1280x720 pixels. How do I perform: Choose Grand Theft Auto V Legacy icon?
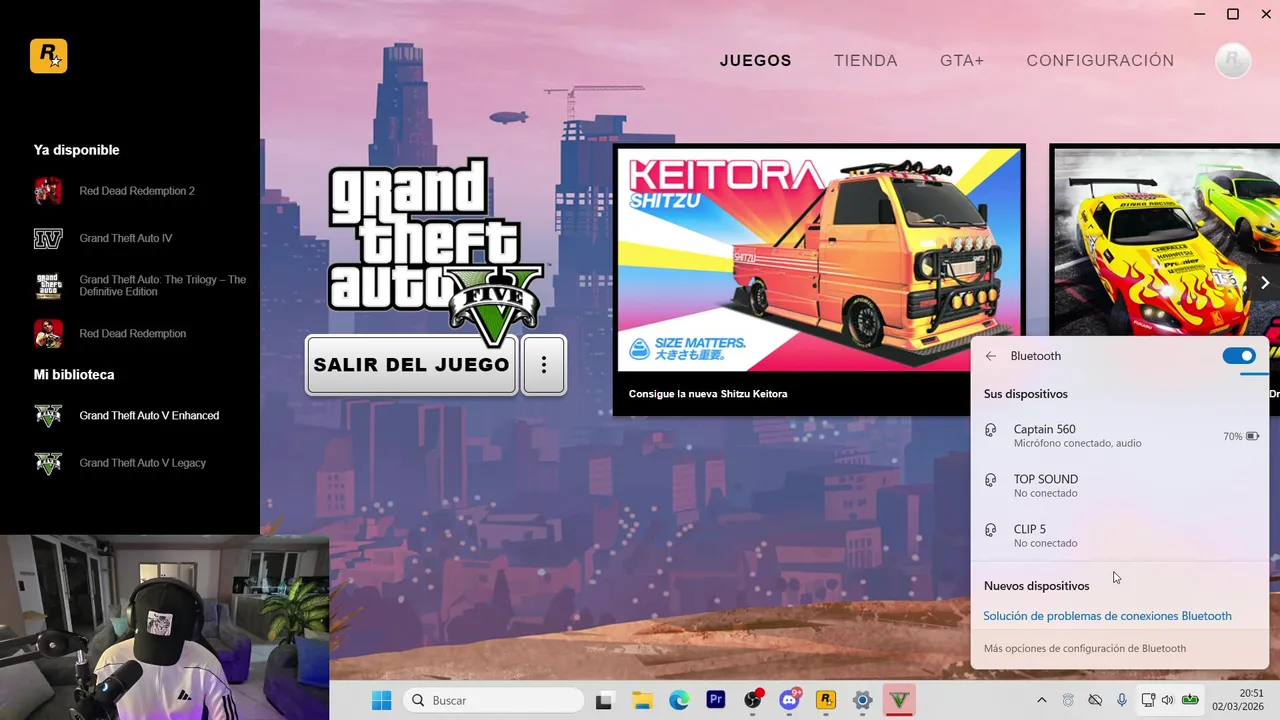click(x=48, y=463)
